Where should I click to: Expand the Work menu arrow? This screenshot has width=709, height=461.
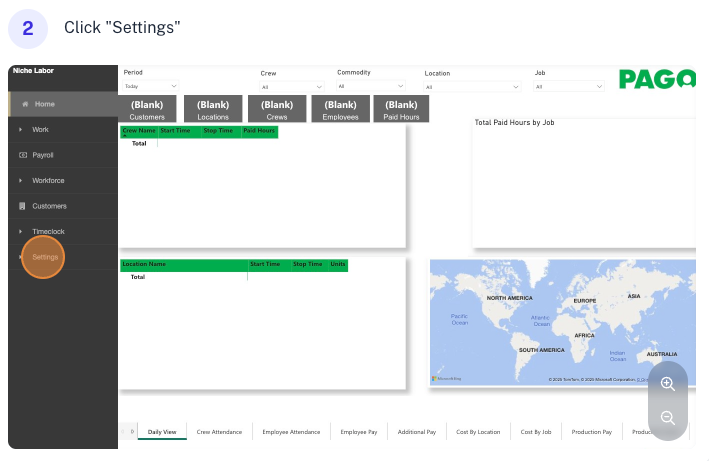[21, 130]
